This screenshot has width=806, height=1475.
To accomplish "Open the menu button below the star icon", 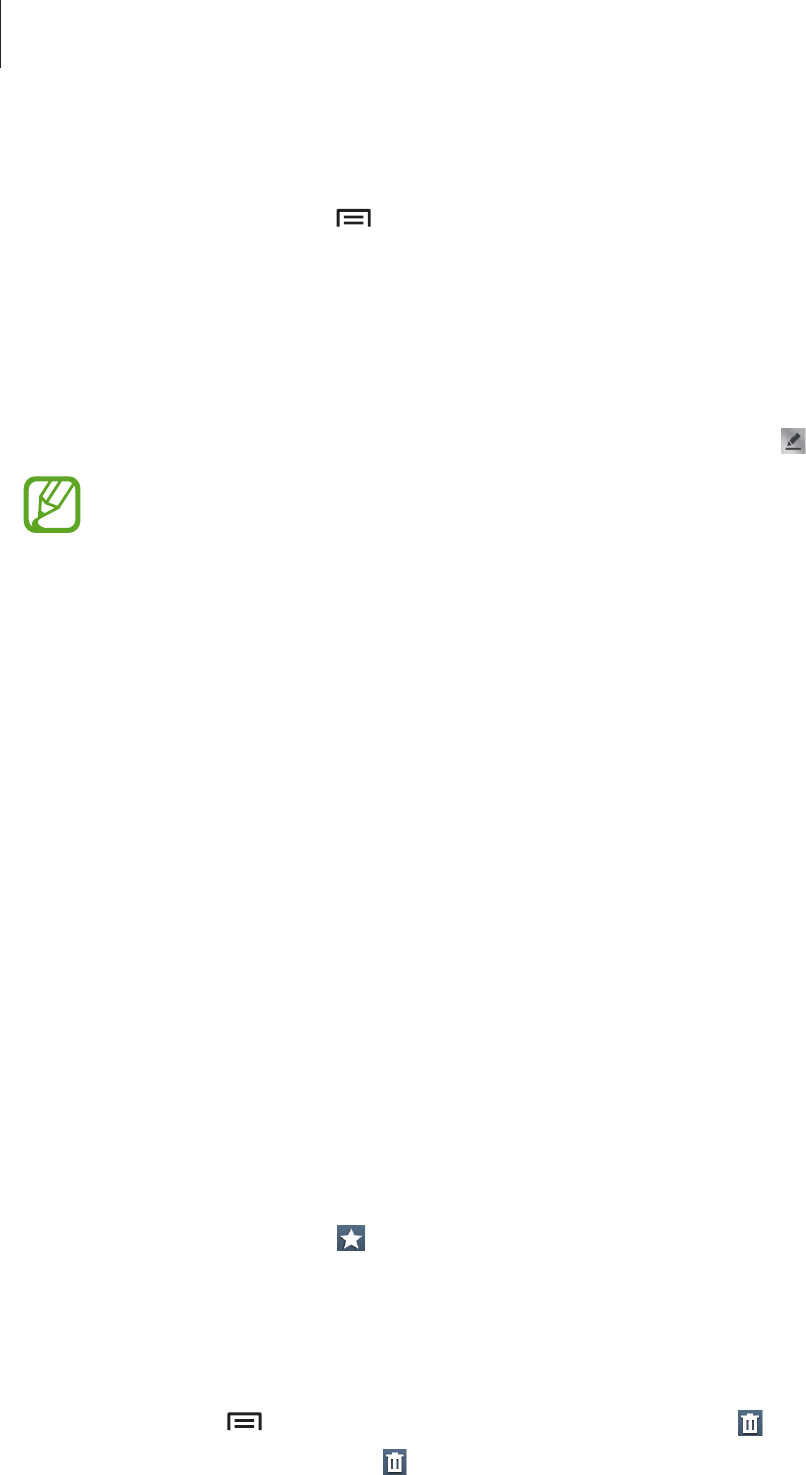I will 244,1422.
